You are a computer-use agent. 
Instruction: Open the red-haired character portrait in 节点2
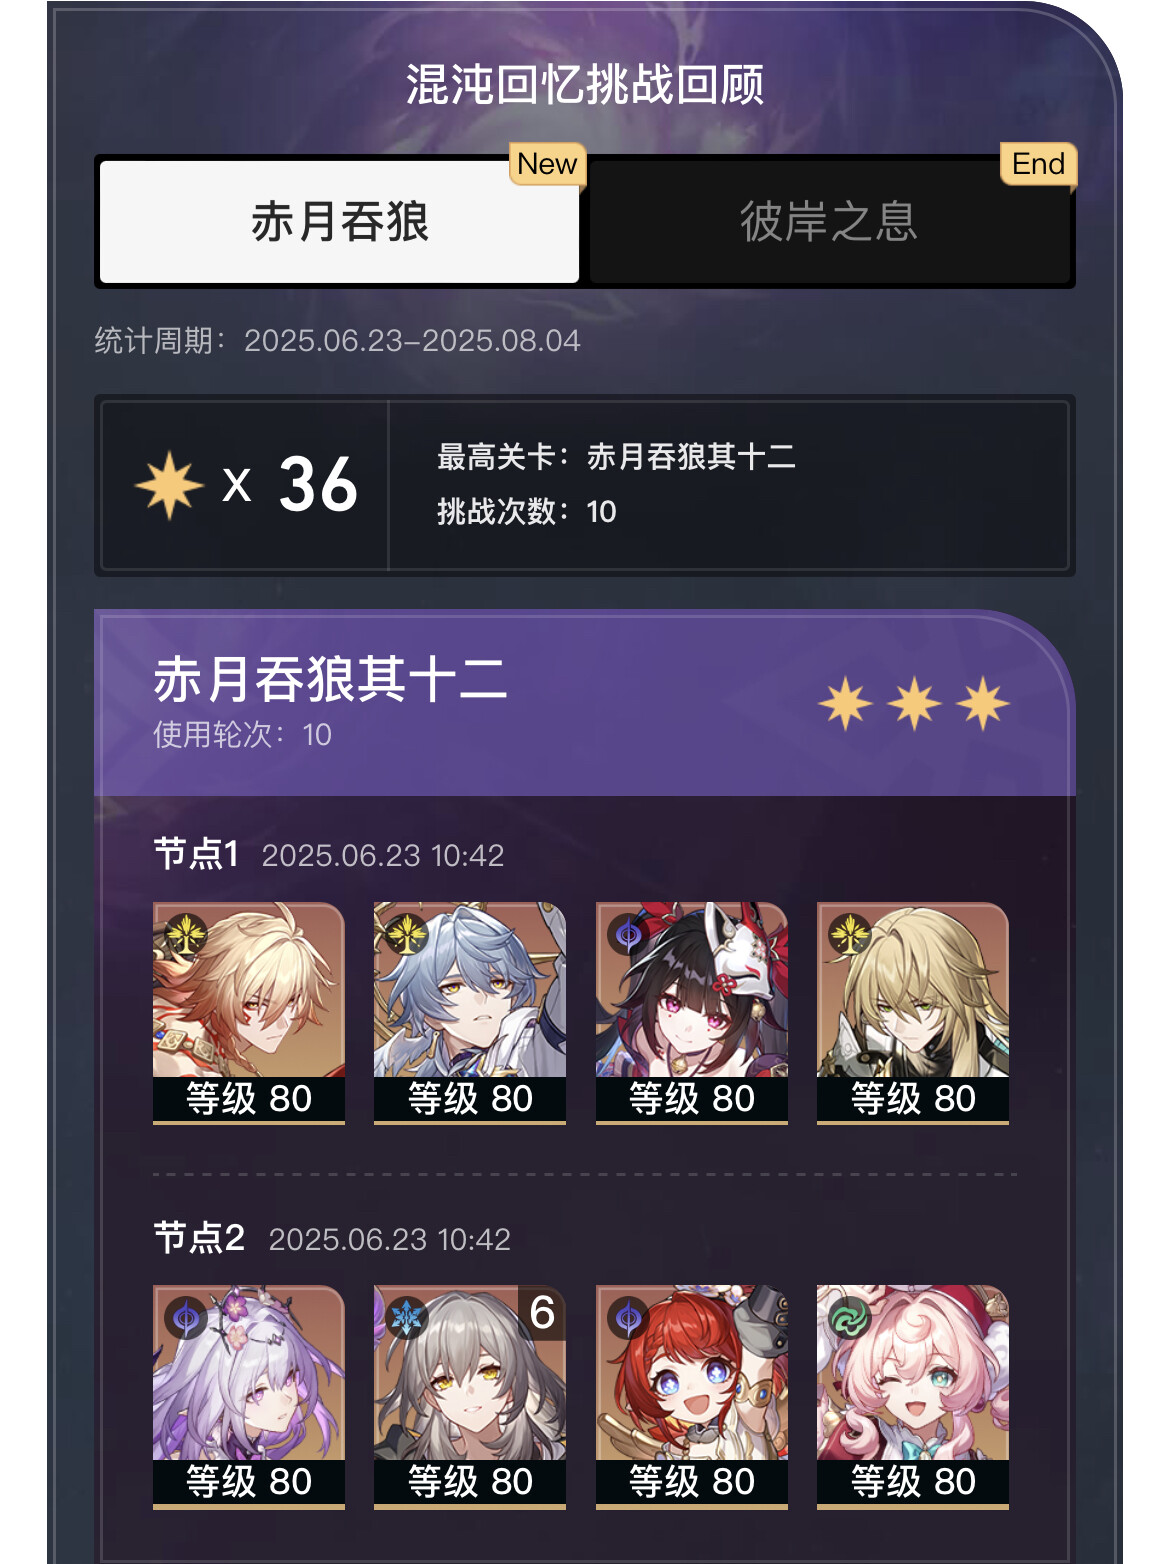point(692,1397)
